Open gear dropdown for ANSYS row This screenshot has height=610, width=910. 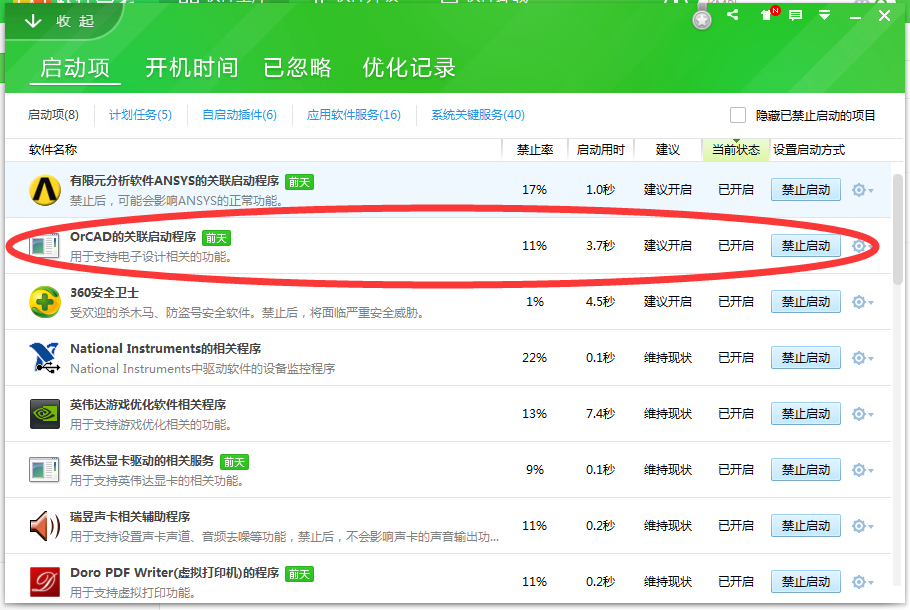point(862,190)
